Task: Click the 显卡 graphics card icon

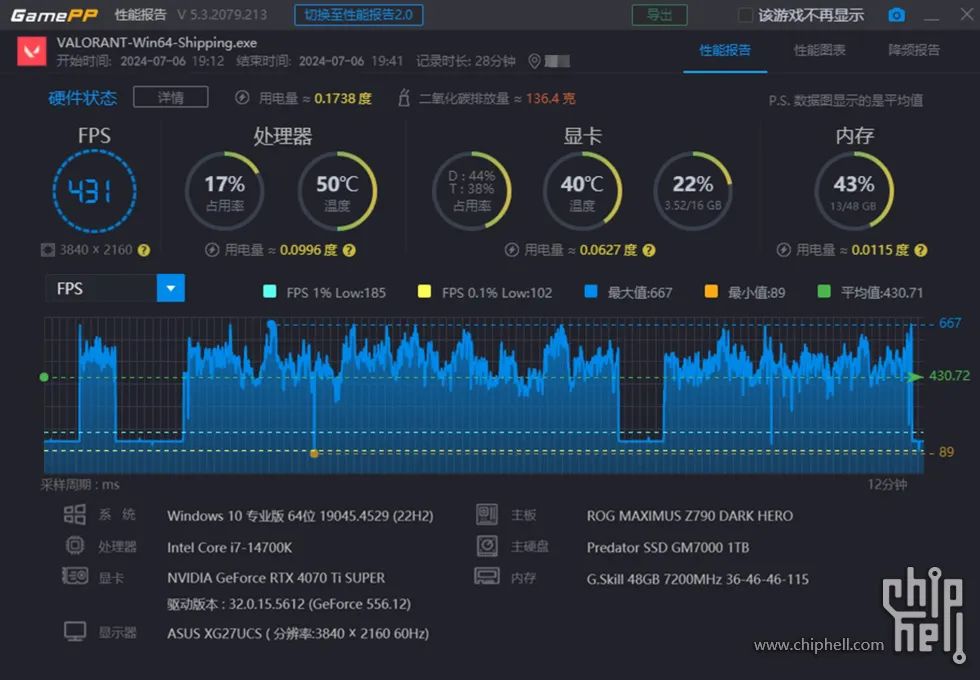Action: pyautogui.click(x=75, y=576)
